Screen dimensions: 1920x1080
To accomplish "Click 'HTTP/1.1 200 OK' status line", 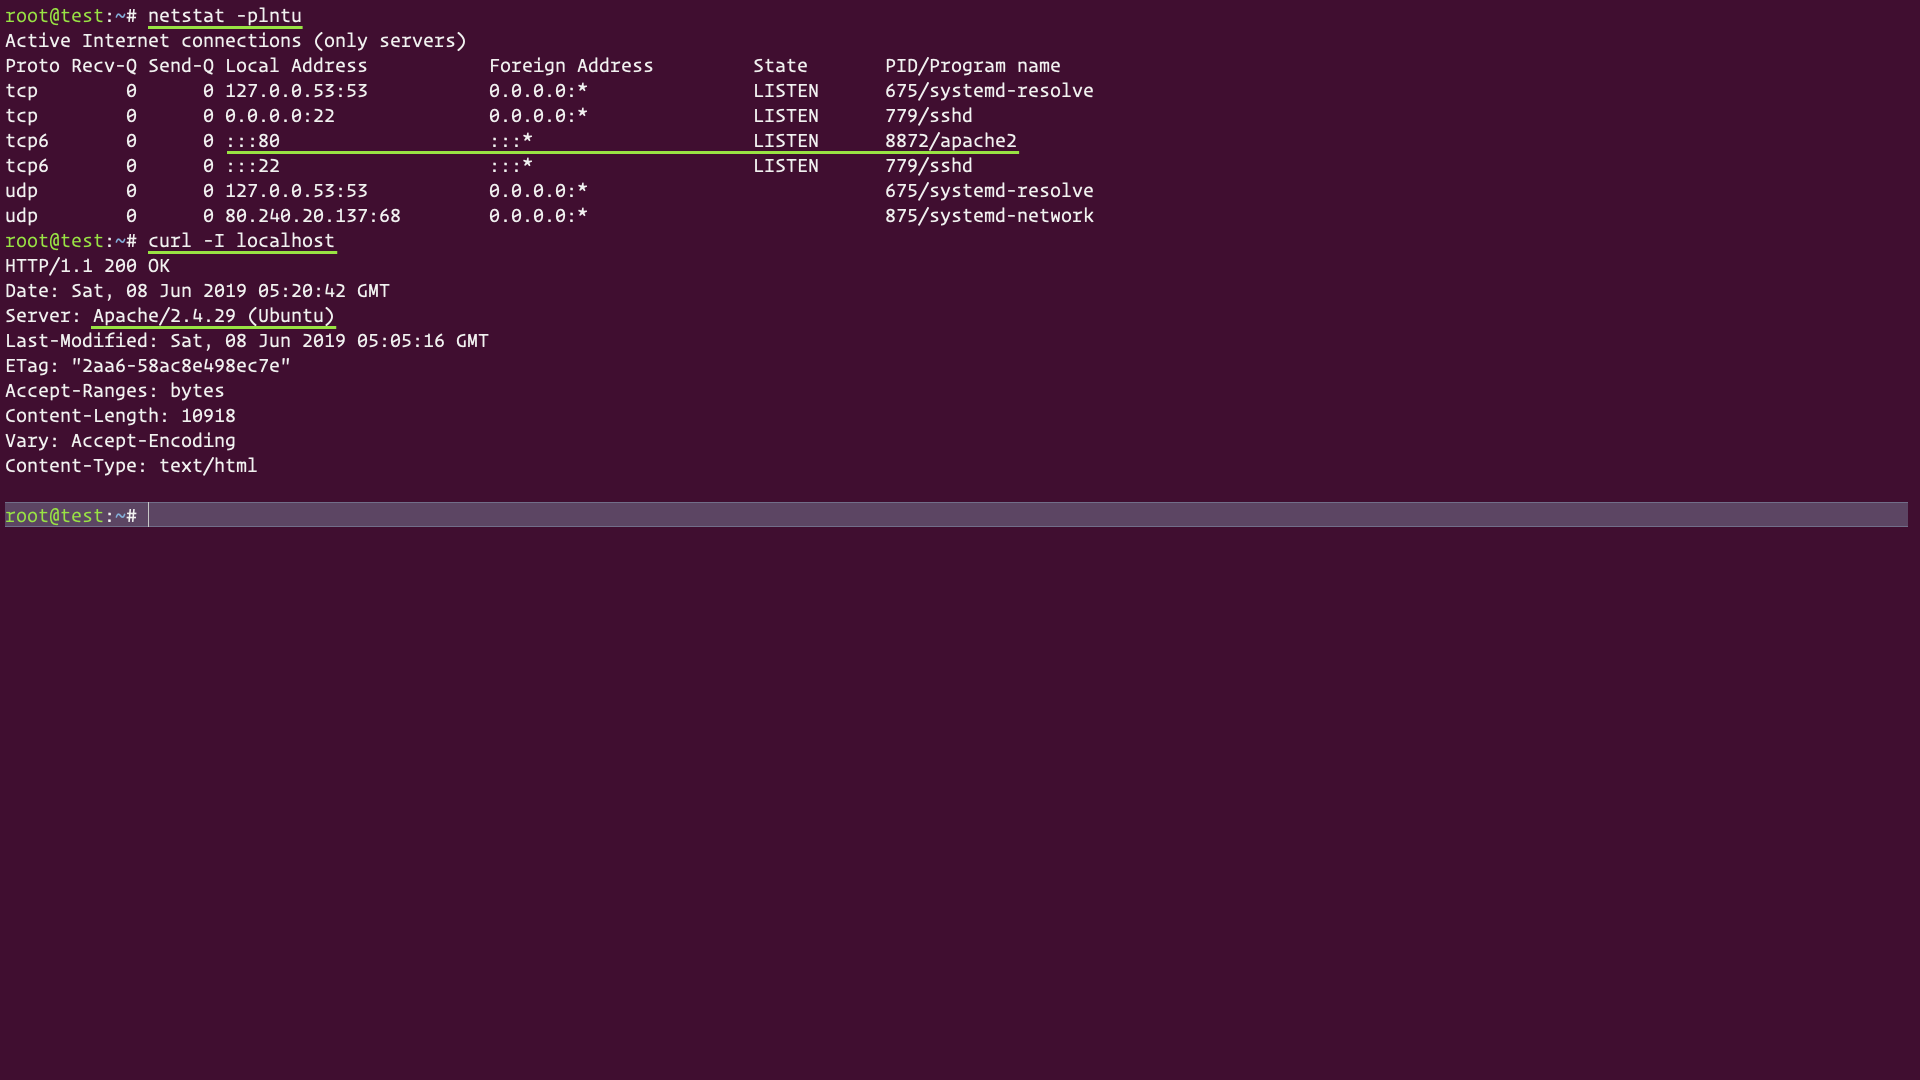I will point(88,266).
